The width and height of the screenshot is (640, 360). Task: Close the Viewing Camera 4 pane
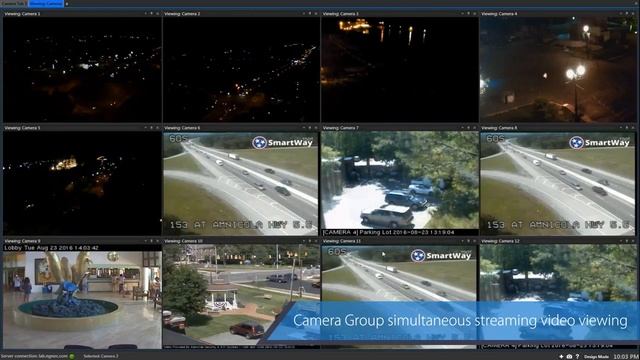[x=633, y=13]
